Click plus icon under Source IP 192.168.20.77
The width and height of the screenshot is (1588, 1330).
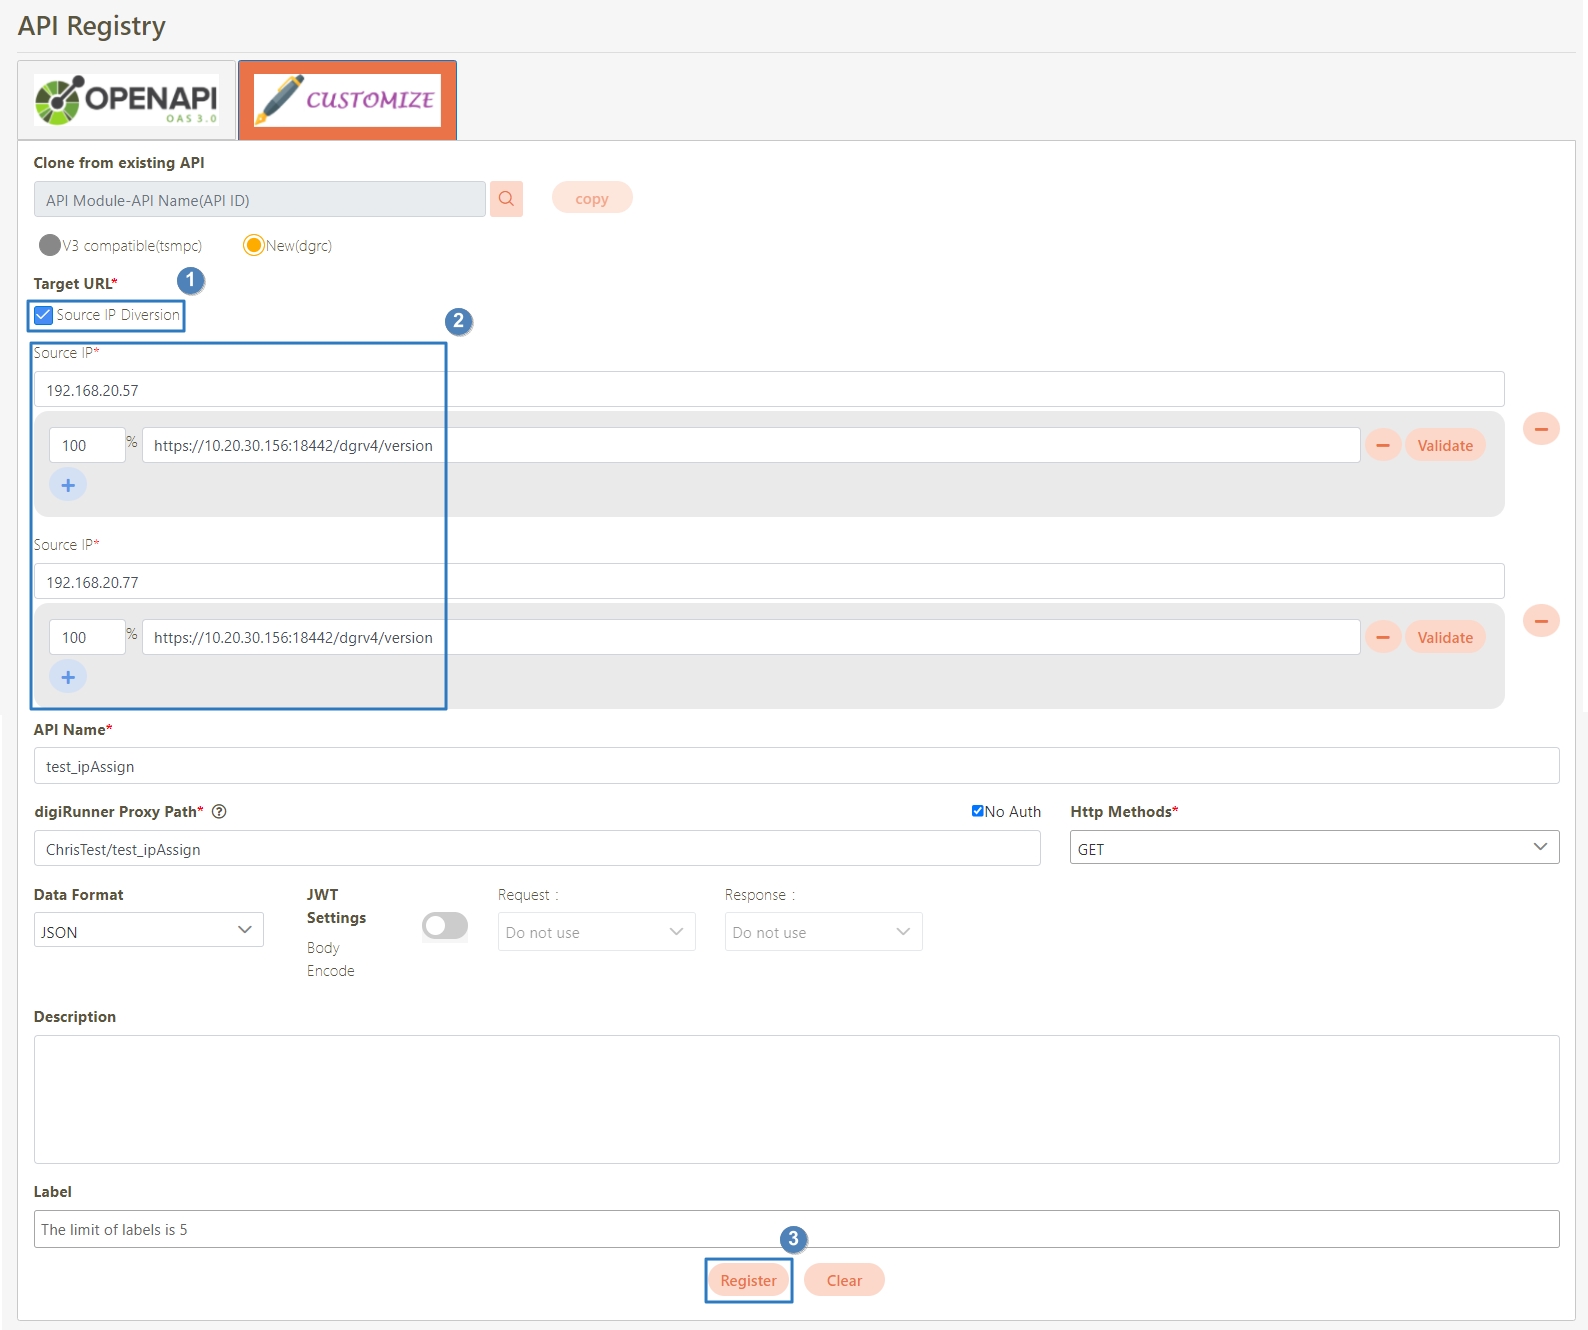point(68,677)
